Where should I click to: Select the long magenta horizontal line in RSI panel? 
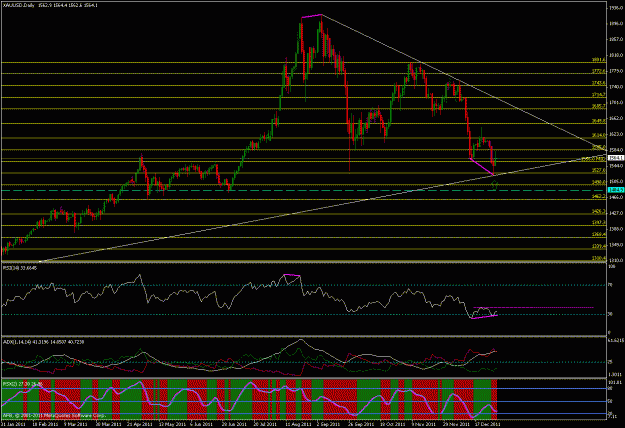point(533,307)
